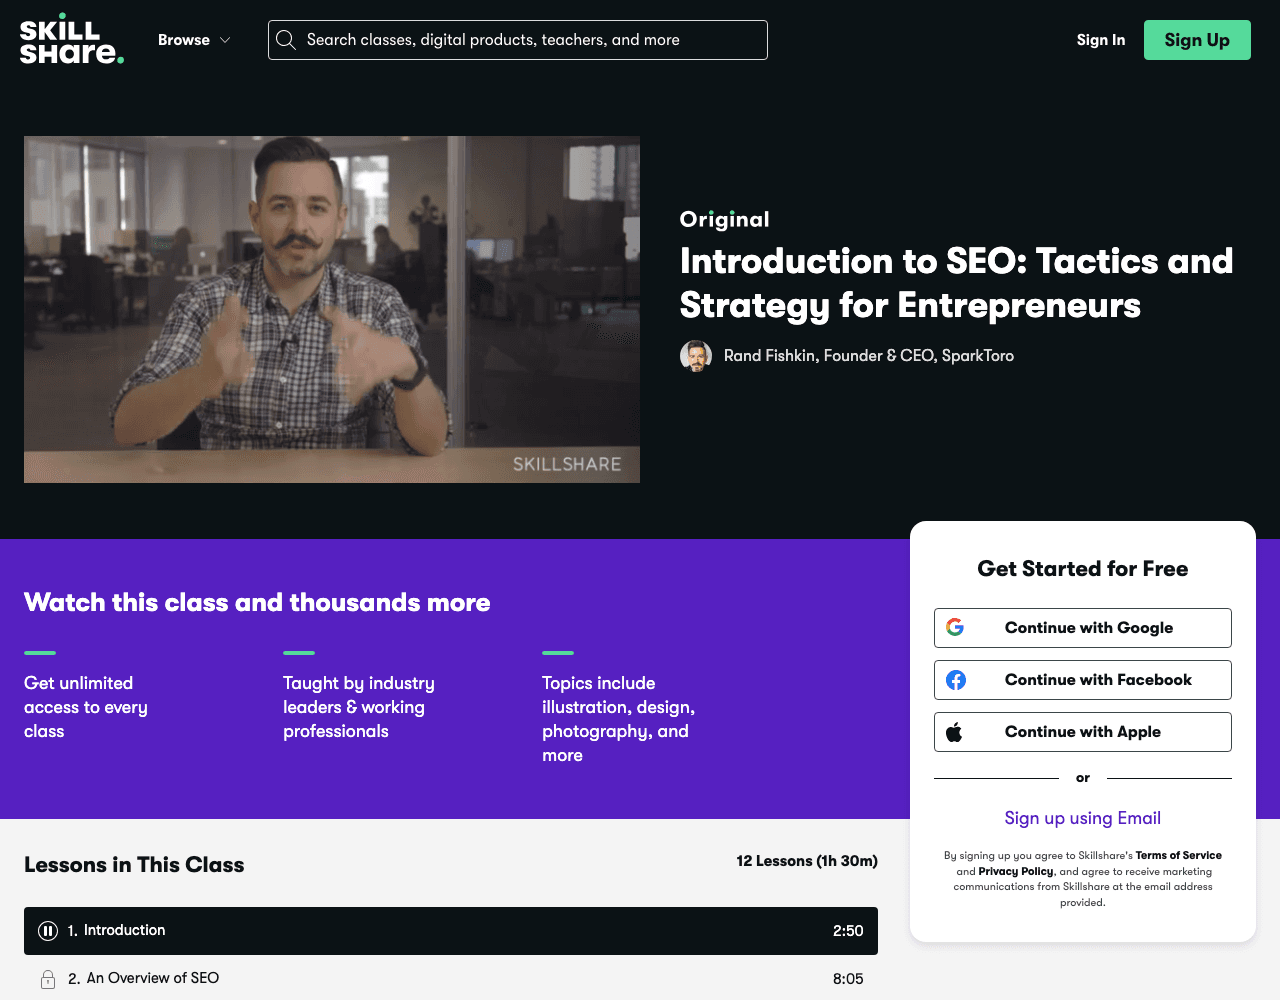1280x1000 pixels.
Task: Select lesson 2. An Overview of SEO
Action: coord(451,979)
